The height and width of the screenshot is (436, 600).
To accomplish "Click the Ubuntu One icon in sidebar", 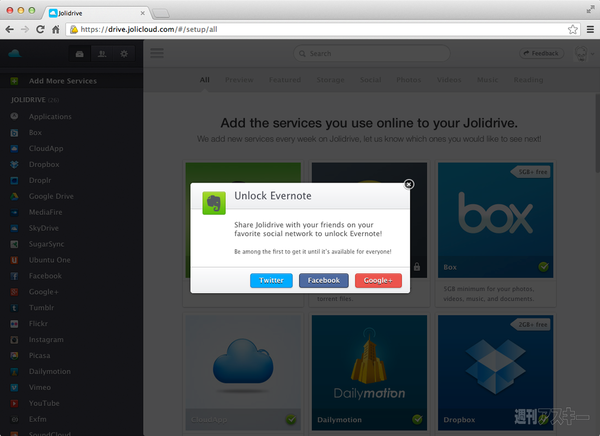I will tap(14, 260).
